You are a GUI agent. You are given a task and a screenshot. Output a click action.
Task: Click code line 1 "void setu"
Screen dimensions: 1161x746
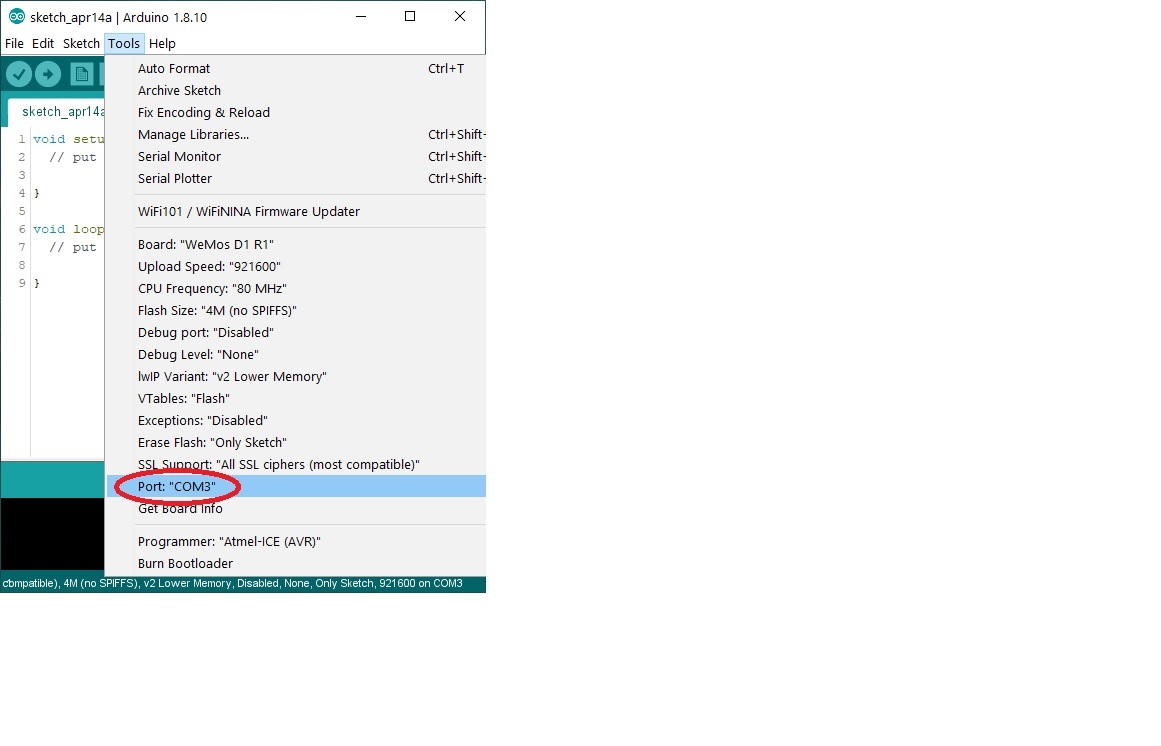(x=68, y=139)
